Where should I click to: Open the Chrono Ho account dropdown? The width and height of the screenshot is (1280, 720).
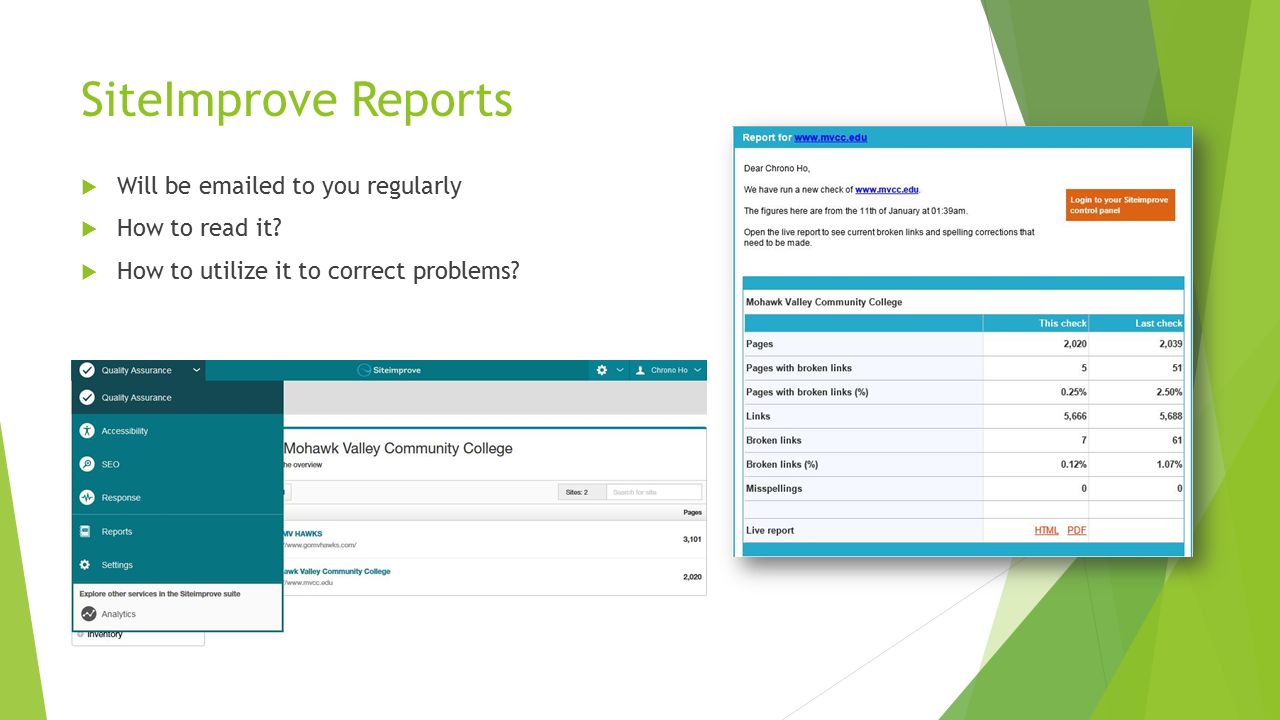(669, 370)
